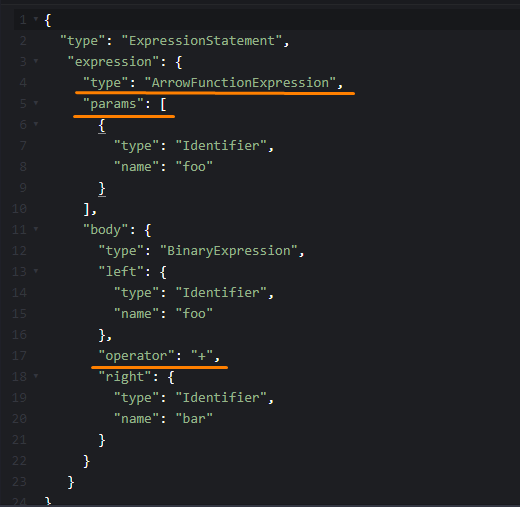Click the closing brace on line 22
The width and height of the screenshot is (520, 507).
(87, 462)
